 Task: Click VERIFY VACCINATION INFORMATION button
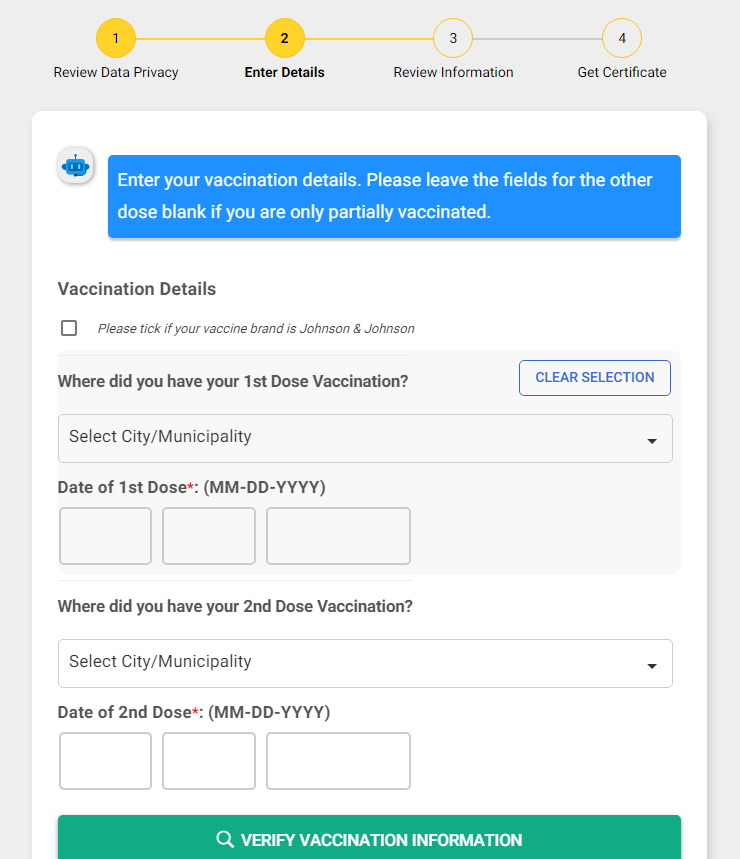pos(369,837)
